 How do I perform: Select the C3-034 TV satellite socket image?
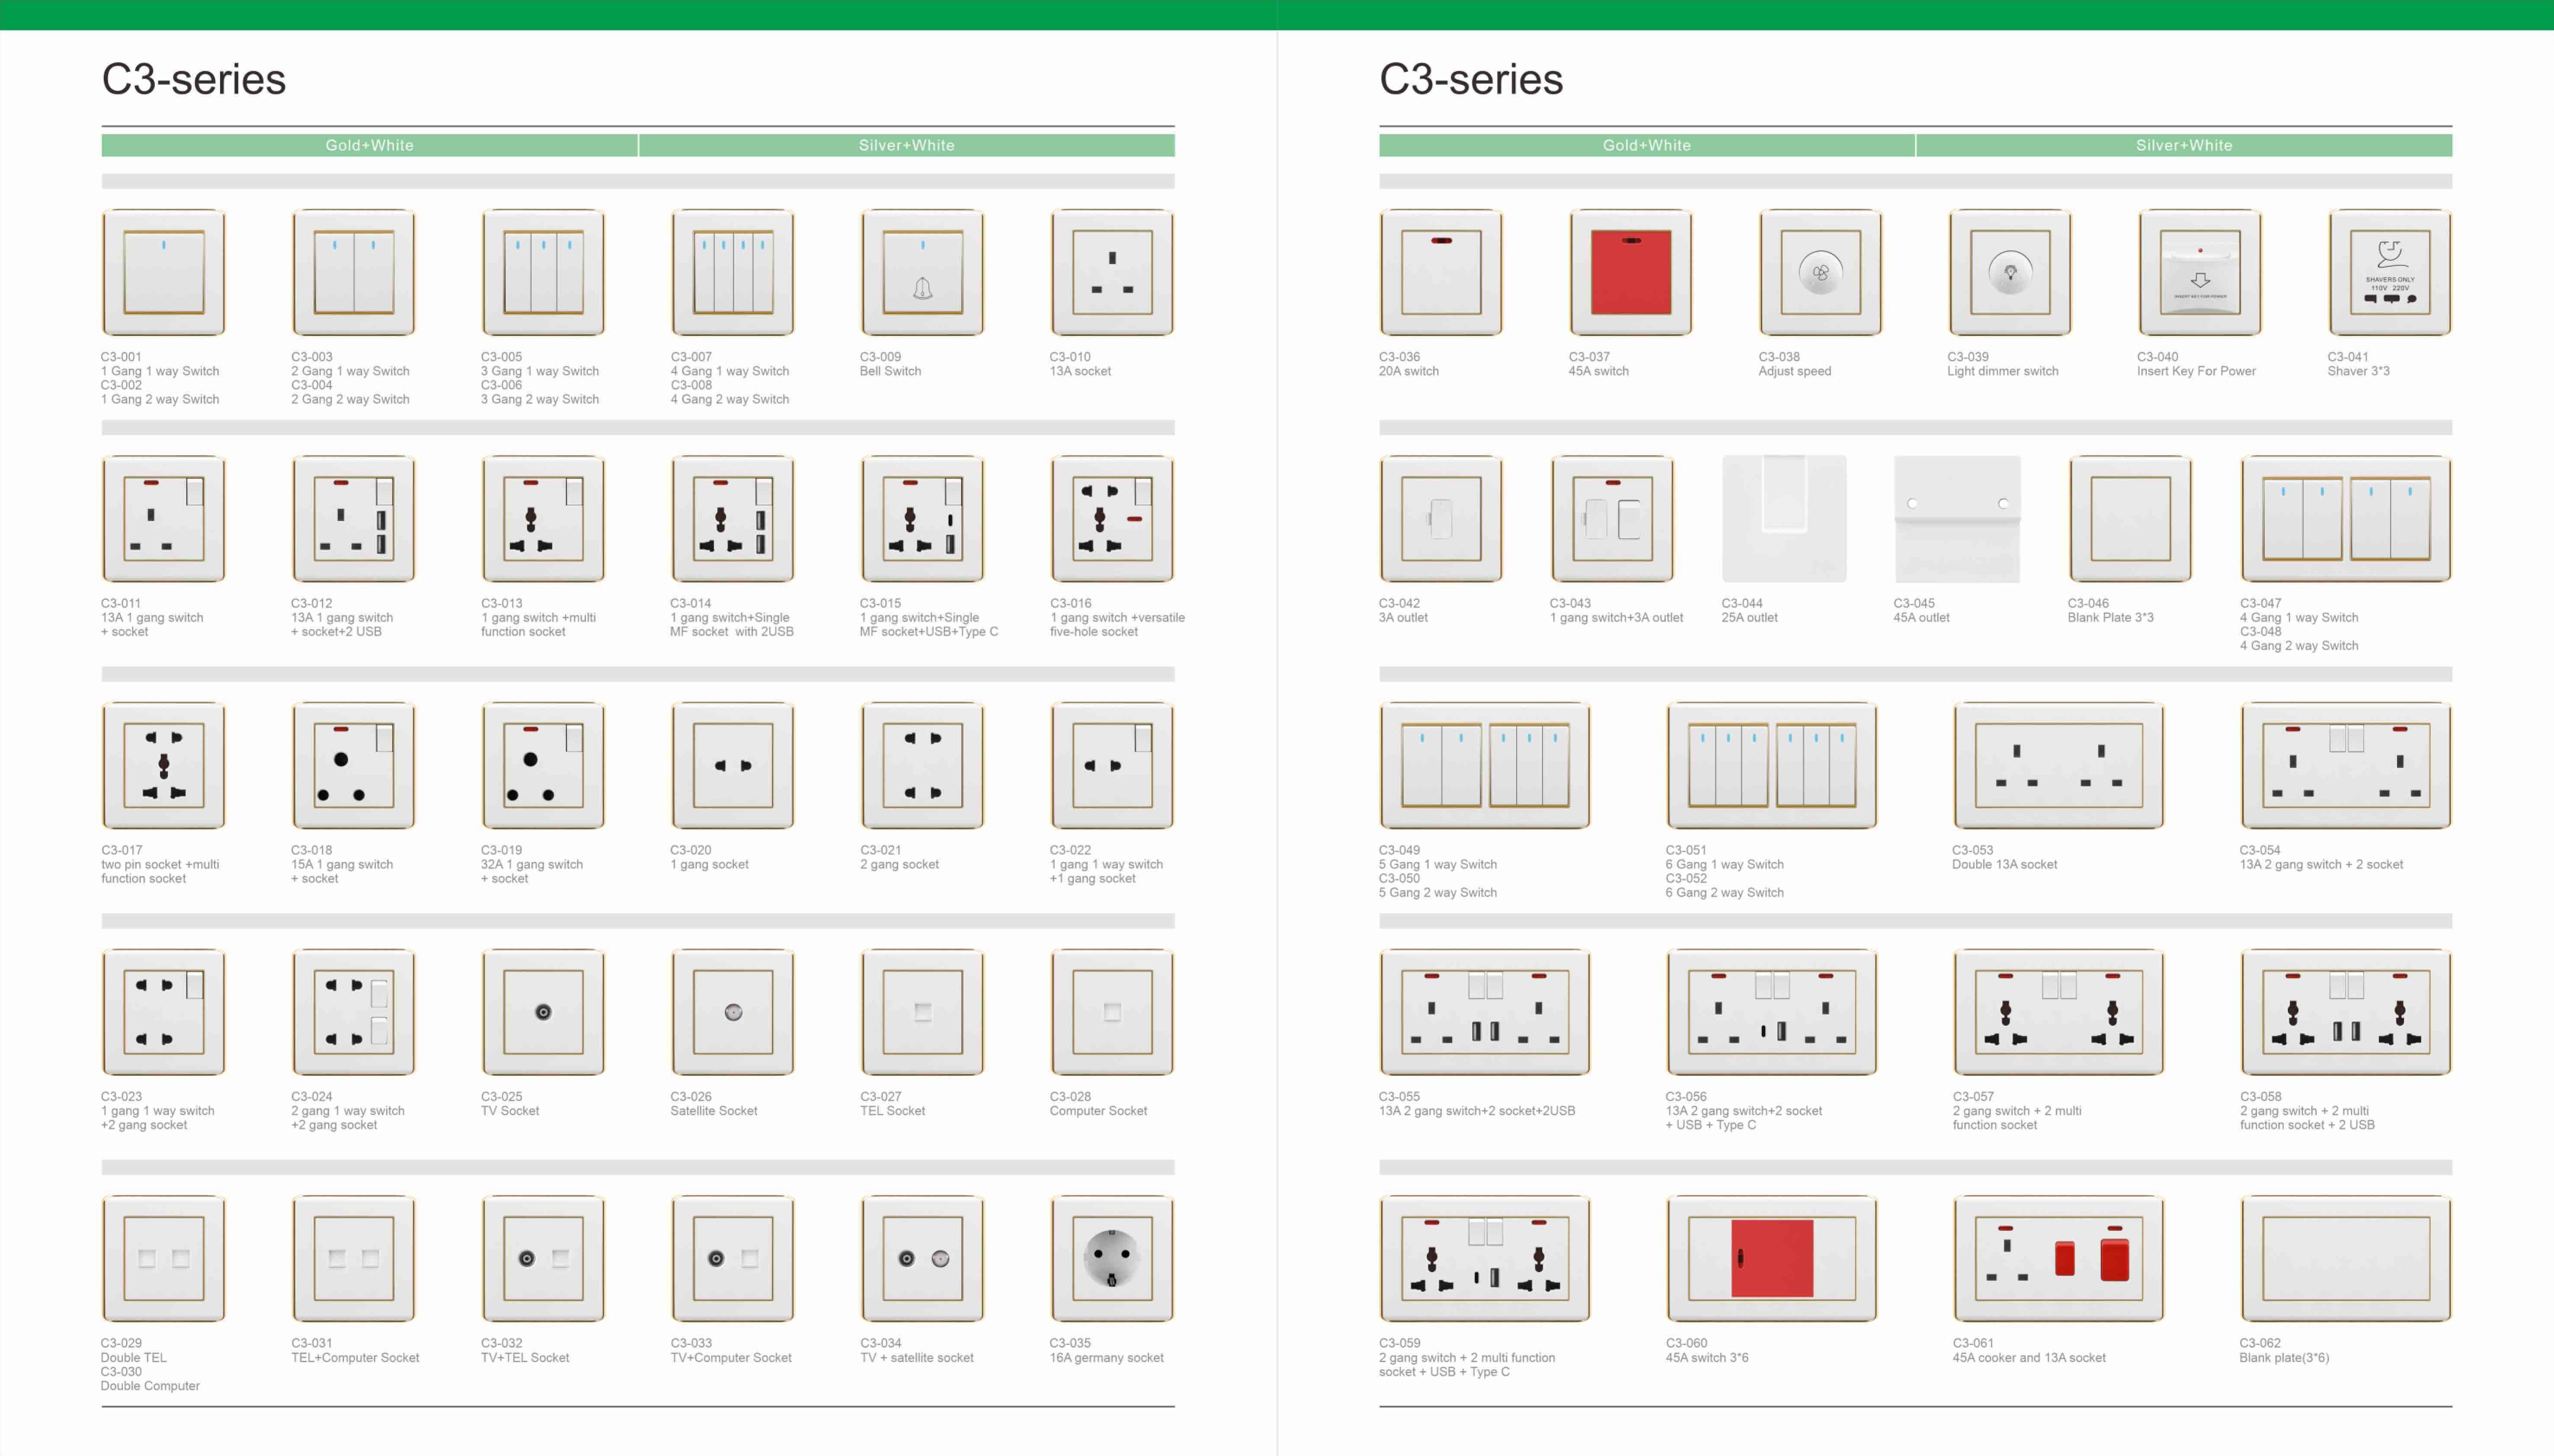coord(922,1259)
